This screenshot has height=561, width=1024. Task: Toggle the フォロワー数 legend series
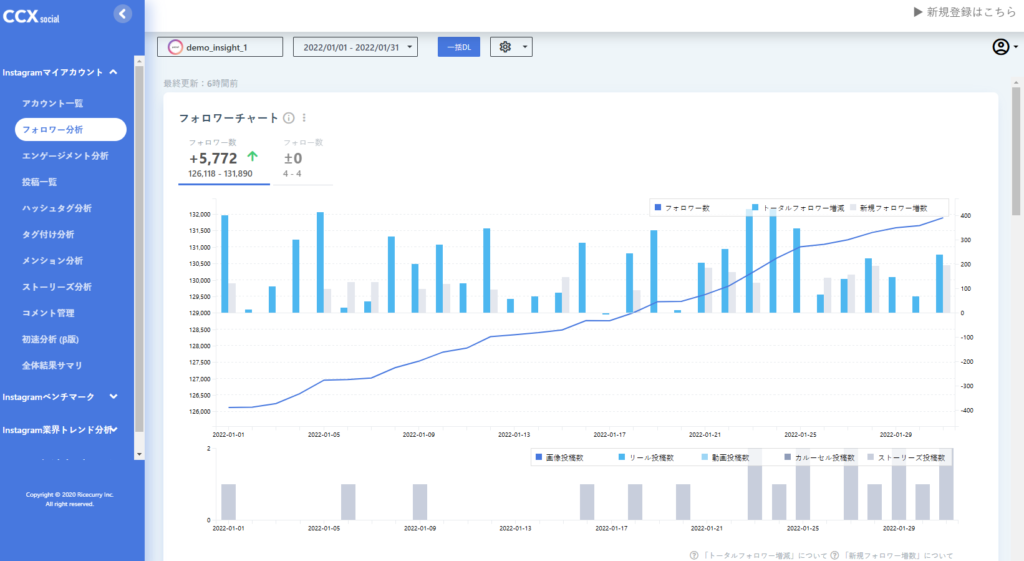(x=682, y=208)
